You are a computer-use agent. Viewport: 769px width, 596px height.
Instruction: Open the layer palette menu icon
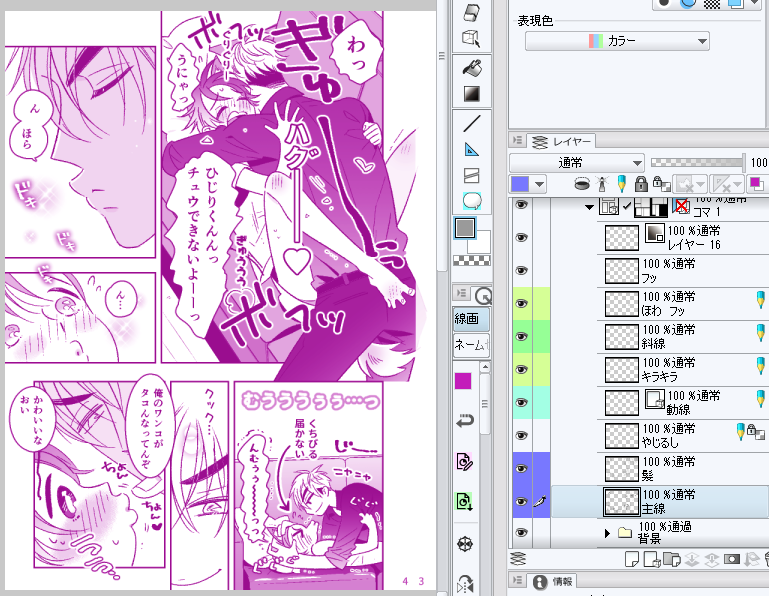click(517, 141)
